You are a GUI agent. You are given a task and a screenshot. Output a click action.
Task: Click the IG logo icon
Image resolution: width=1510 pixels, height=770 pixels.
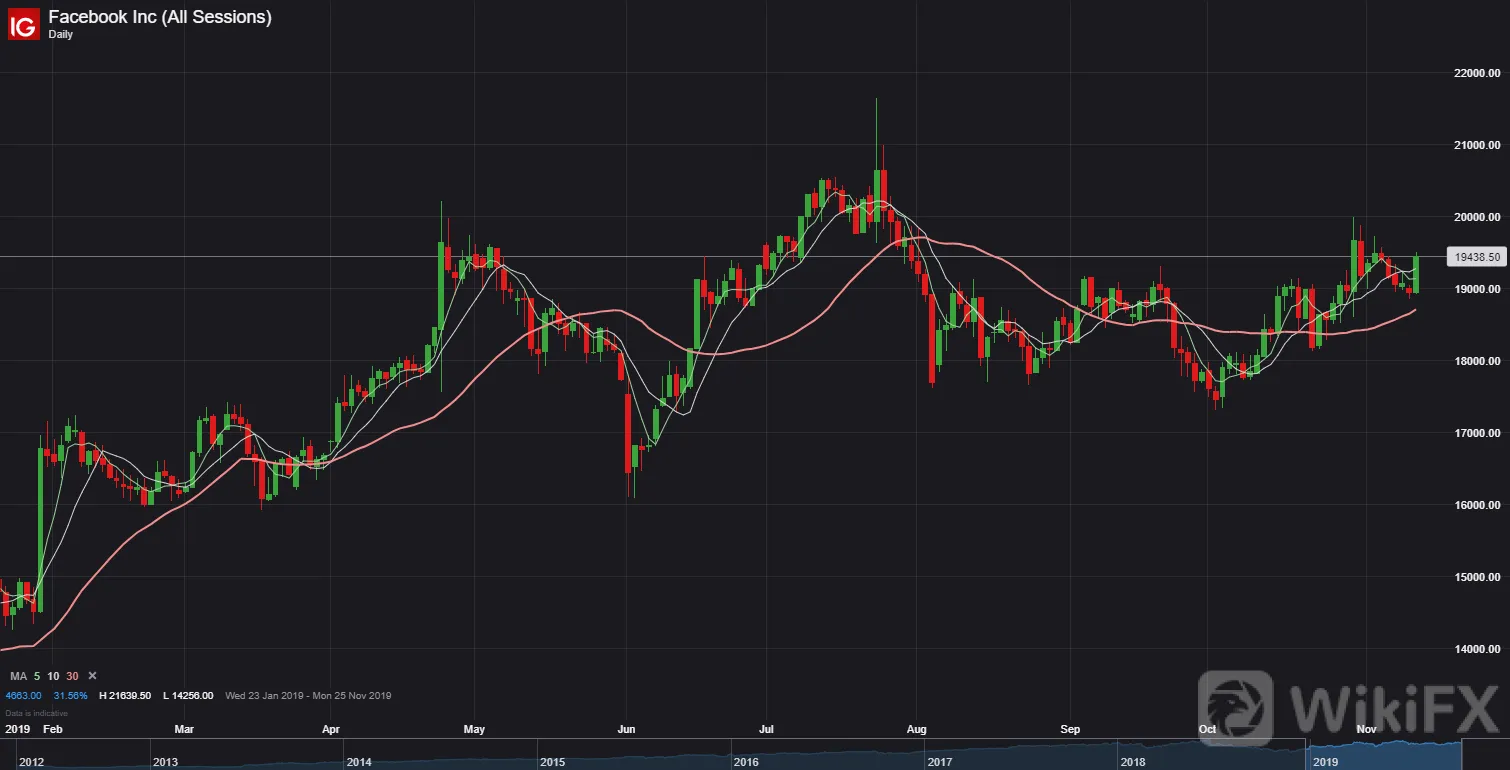pos(24,24)
